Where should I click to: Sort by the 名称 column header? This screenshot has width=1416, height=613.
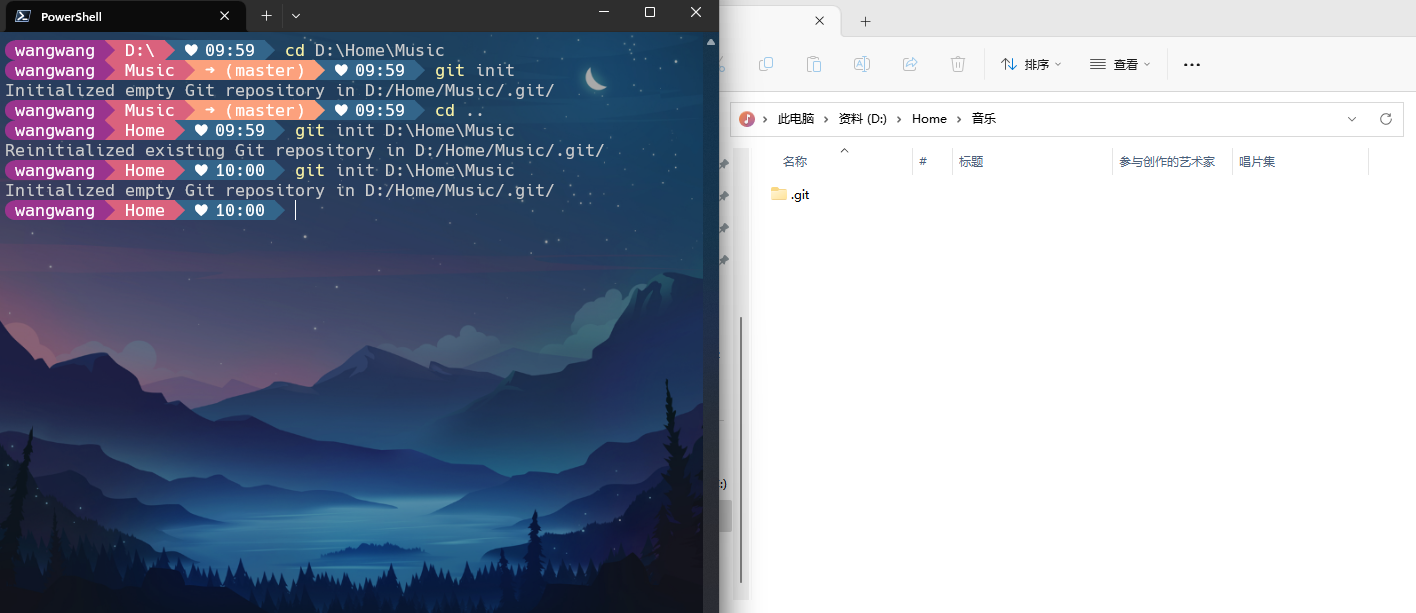point(795,162)
